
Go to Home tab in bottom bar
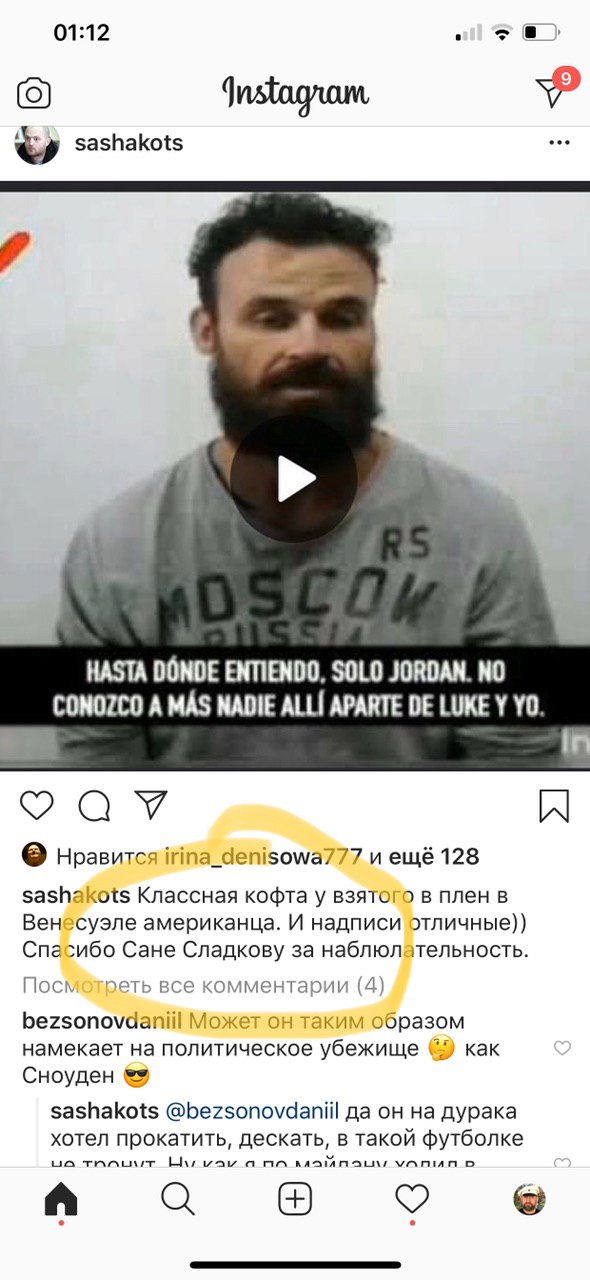click(x=61, y=1200)
